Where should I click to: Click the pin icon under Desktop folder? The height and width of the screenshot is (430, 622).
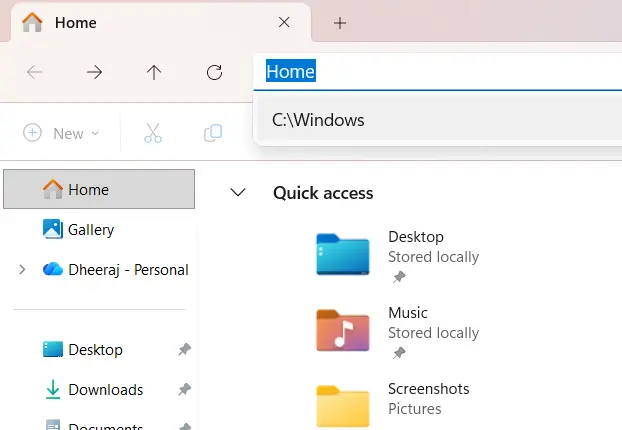[x=399, y=276]
